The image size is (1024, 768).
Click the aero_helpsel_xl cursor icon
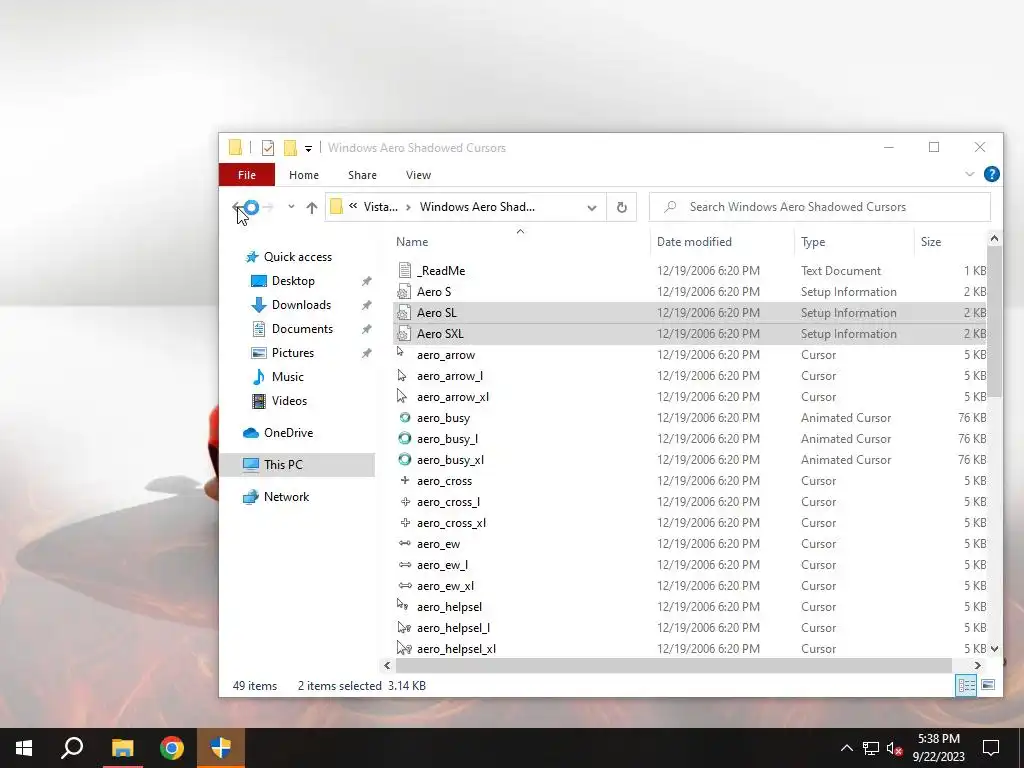404,648
